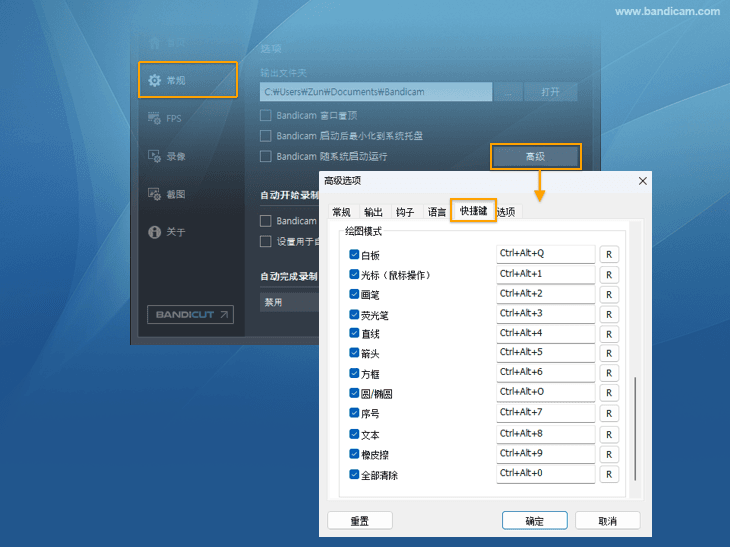
Task: Toggle Bandicam 启动后最小化到系统托盘 checkbox
Action: (265, 136)
